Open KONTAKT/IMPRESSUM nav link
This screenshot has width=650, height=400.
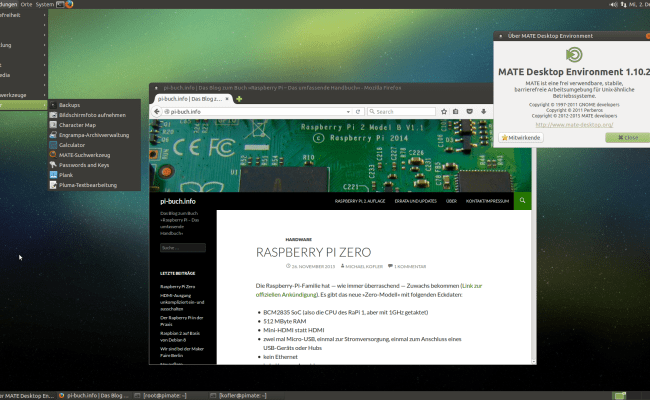coord(487,201)
